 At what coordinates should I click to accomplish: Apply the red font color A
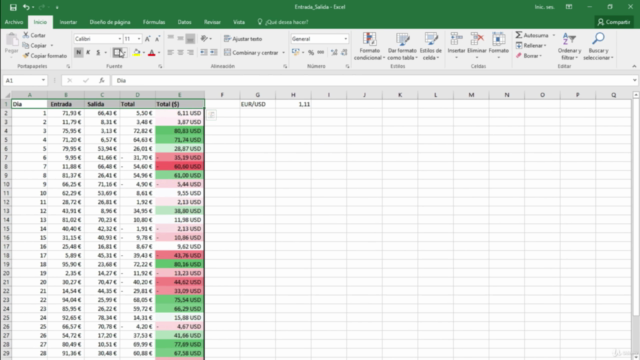tap(151, 52)
